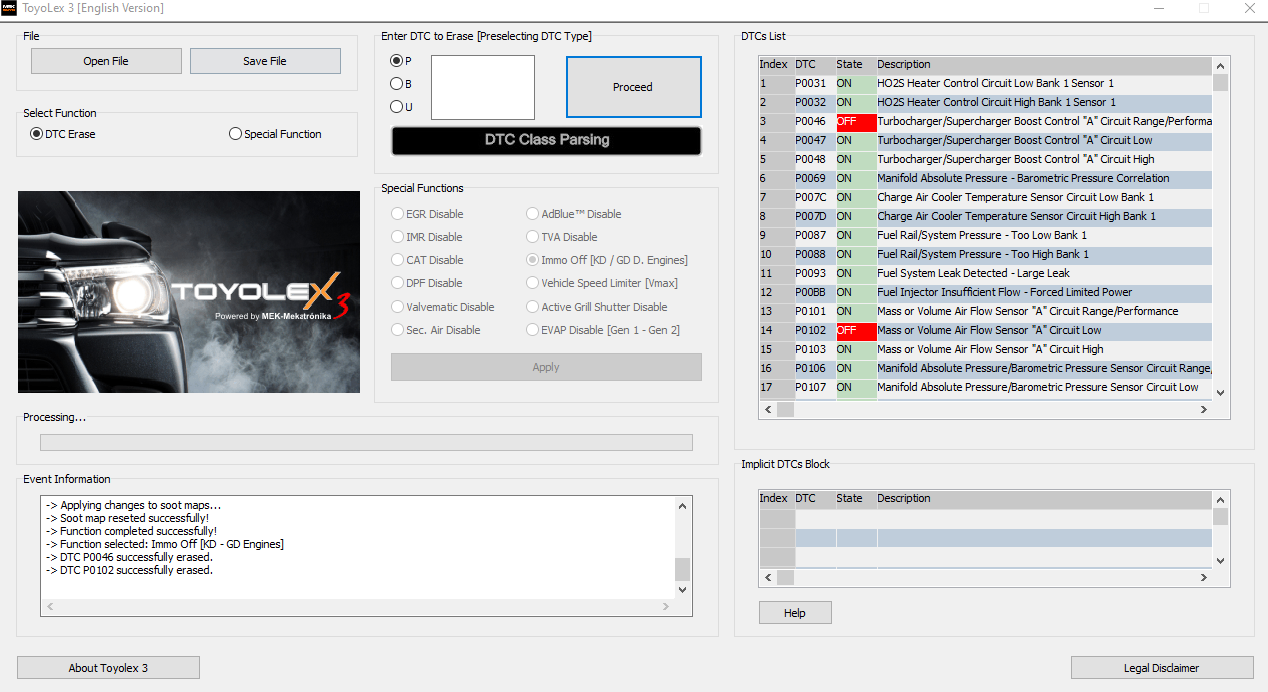Click the Apply button
Image resolution: width=1268 pixels, height=692 pixels.
(546, 367)
